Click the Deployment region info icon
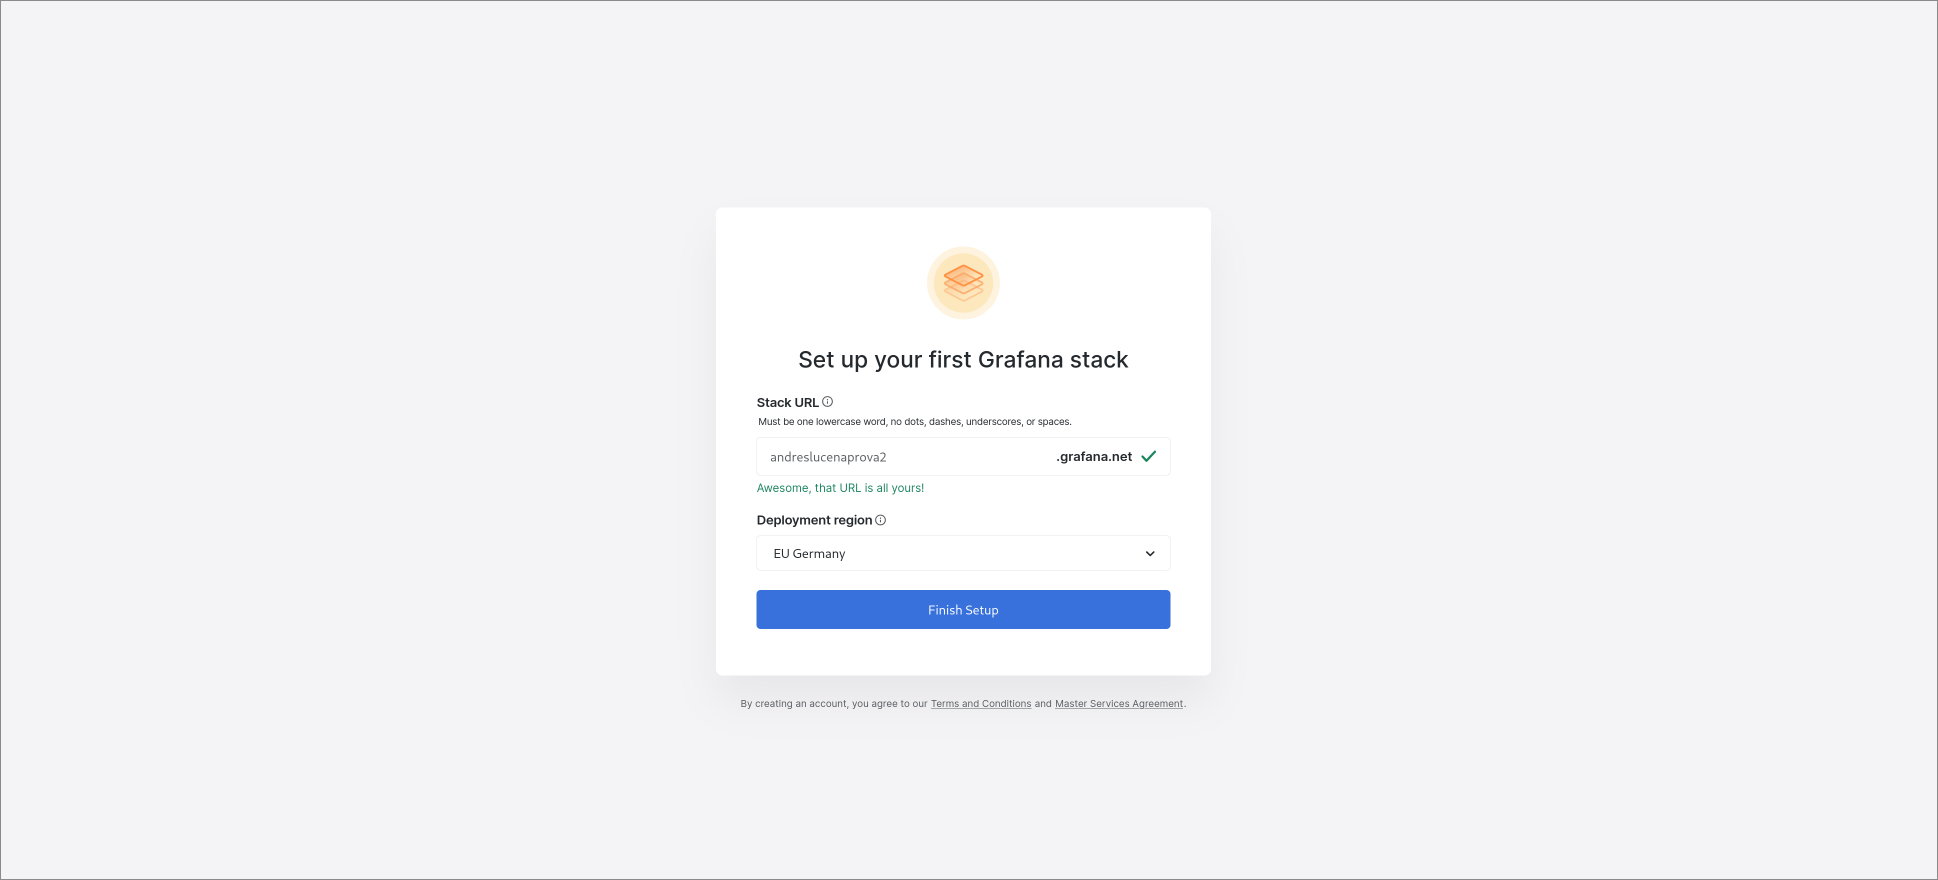This screenshot has width=1938, height=880. 881,520
